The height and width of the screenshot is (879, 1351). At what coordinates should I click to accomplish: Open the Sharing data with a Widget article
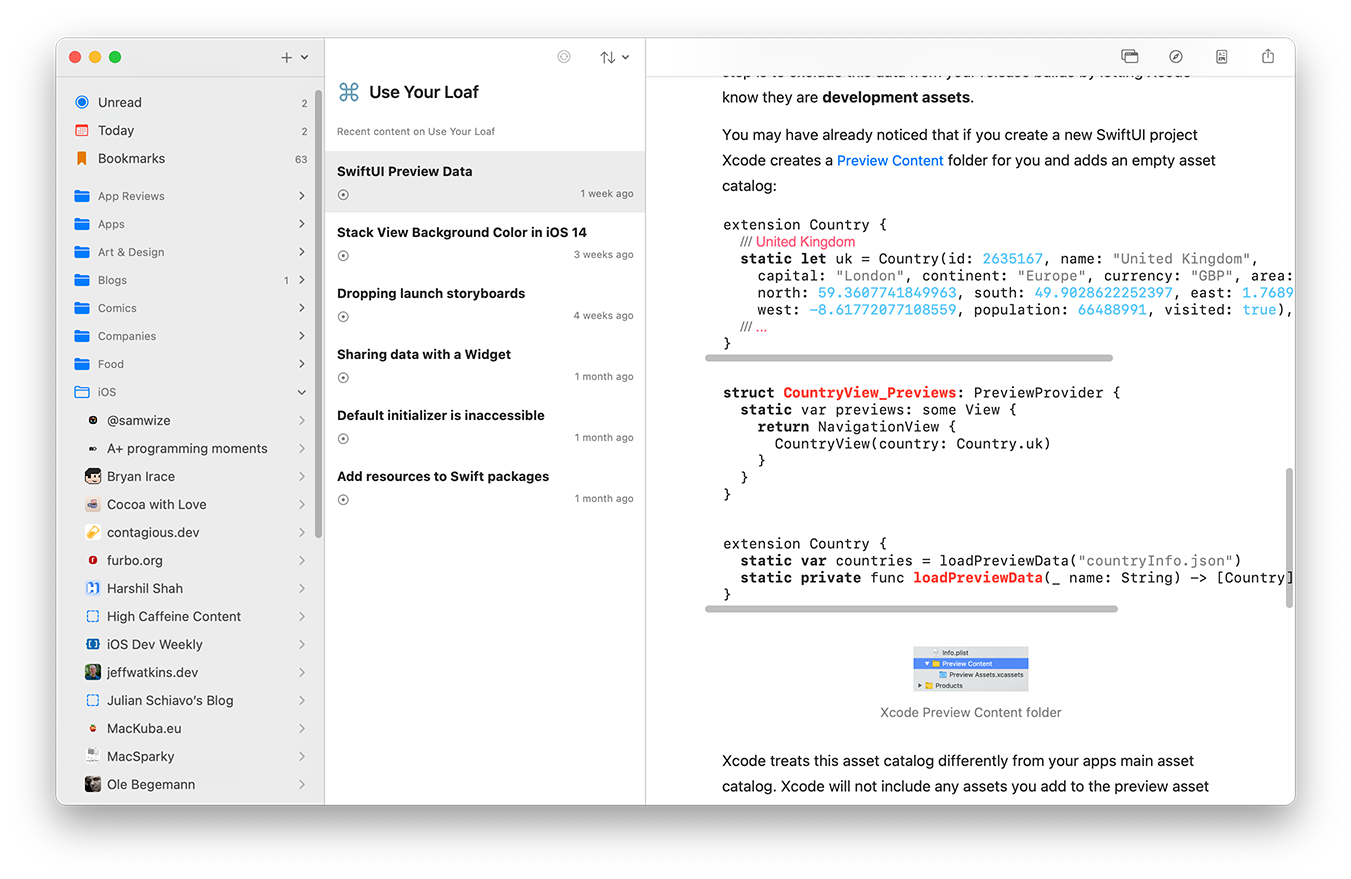pos(485,365)
